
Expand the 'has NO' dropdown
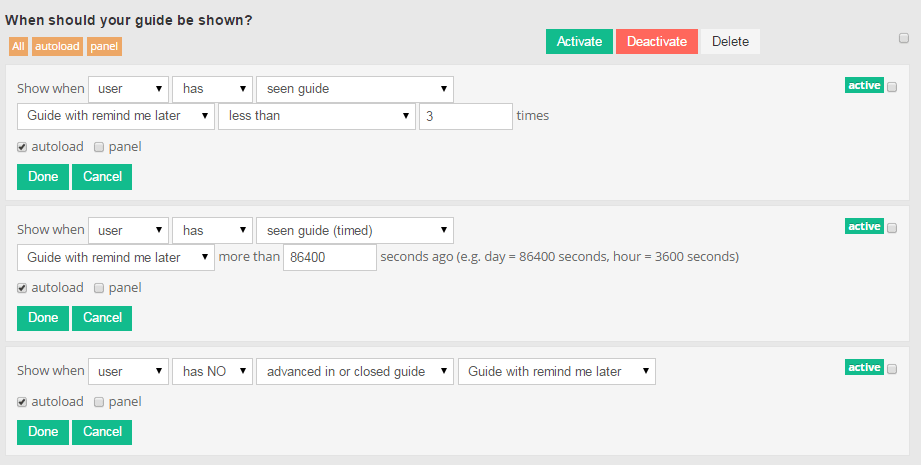pyautogui.click(x=212, y=372)
